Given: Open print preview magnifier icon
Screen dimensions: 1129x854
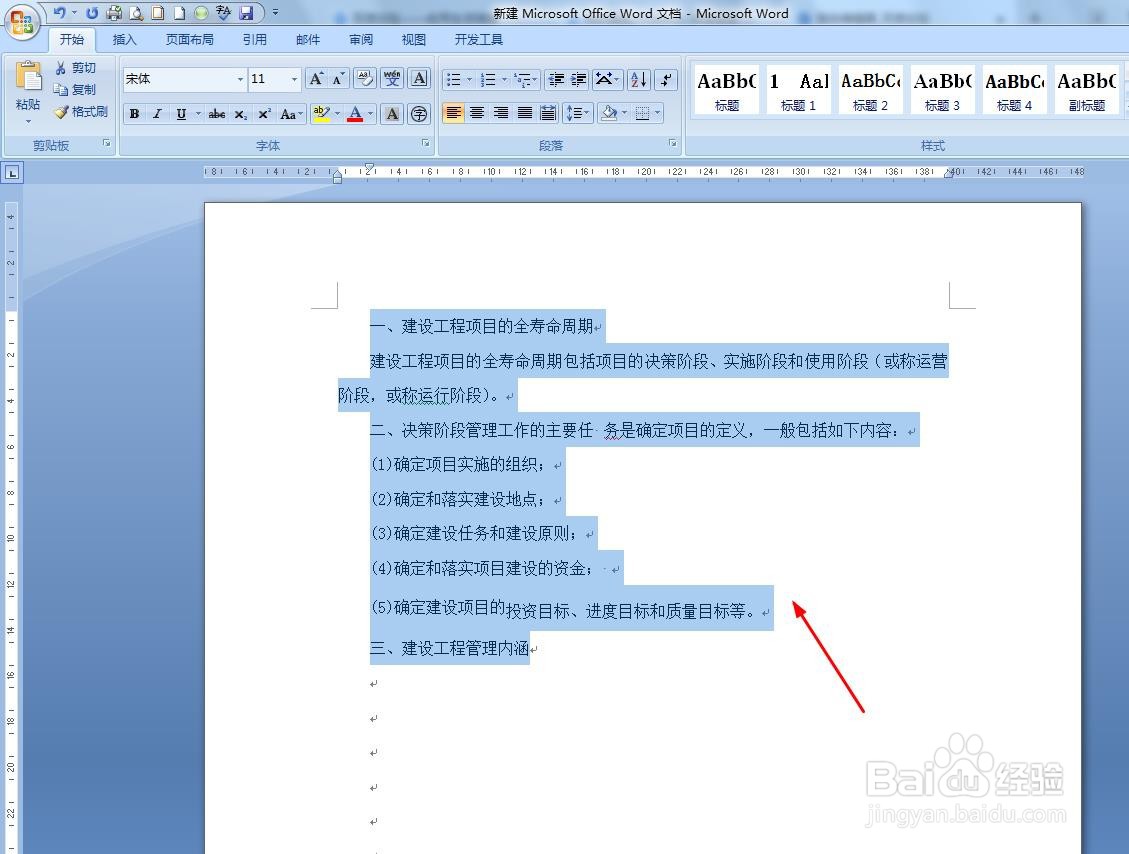Looking at the screenshot, I should [x=136, y=12].
